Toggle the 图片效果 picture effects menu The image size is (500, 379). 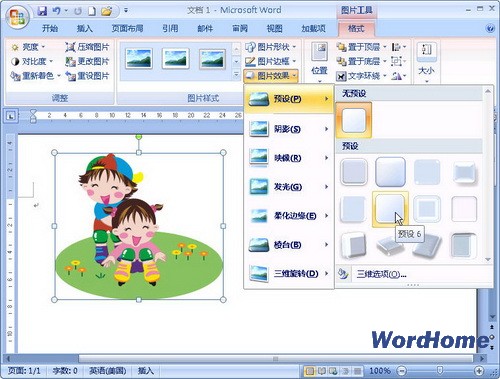[x=271, y=76]
